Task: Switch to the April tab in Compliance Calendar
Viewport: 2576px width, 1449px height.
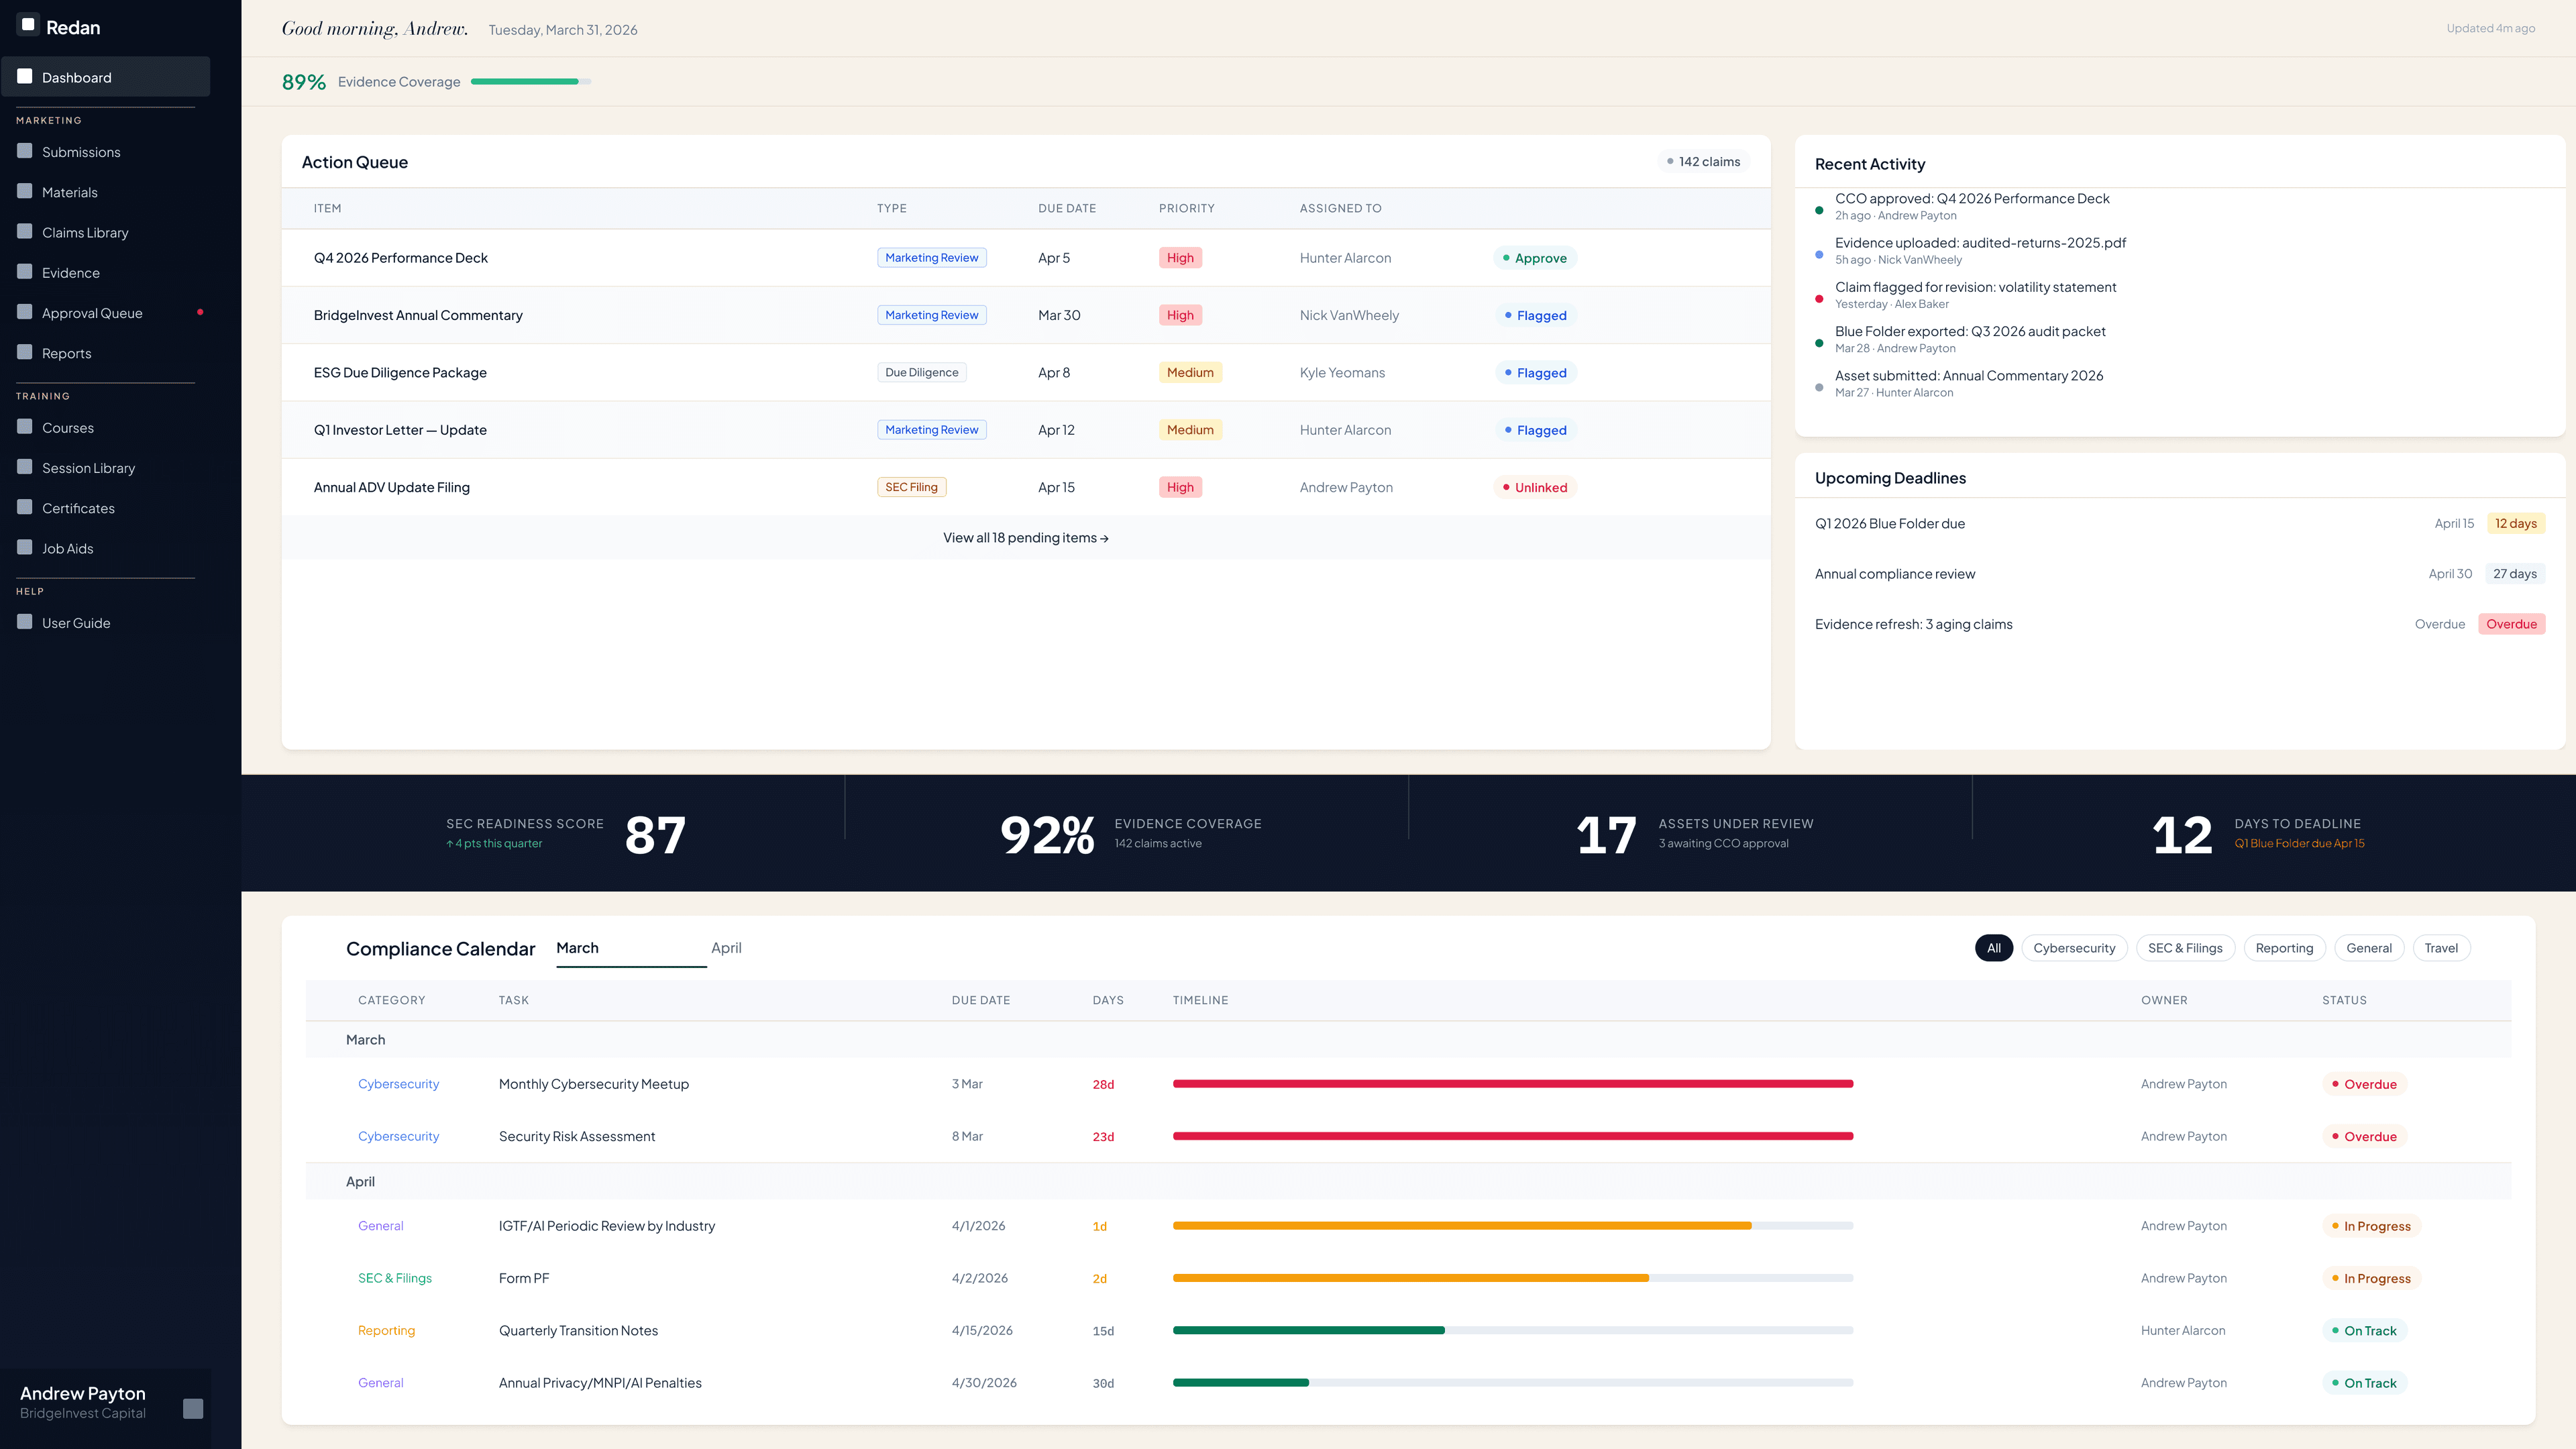Action: pyautogui.click(x=726, y=947)
